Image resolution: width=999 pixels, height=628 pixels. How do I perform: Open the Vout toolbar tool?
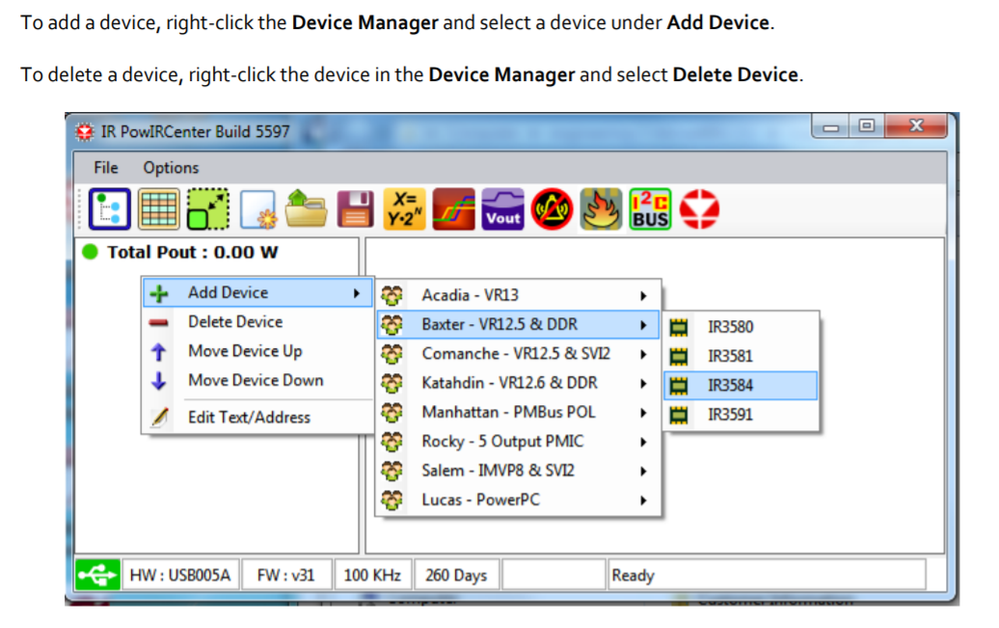503,209
